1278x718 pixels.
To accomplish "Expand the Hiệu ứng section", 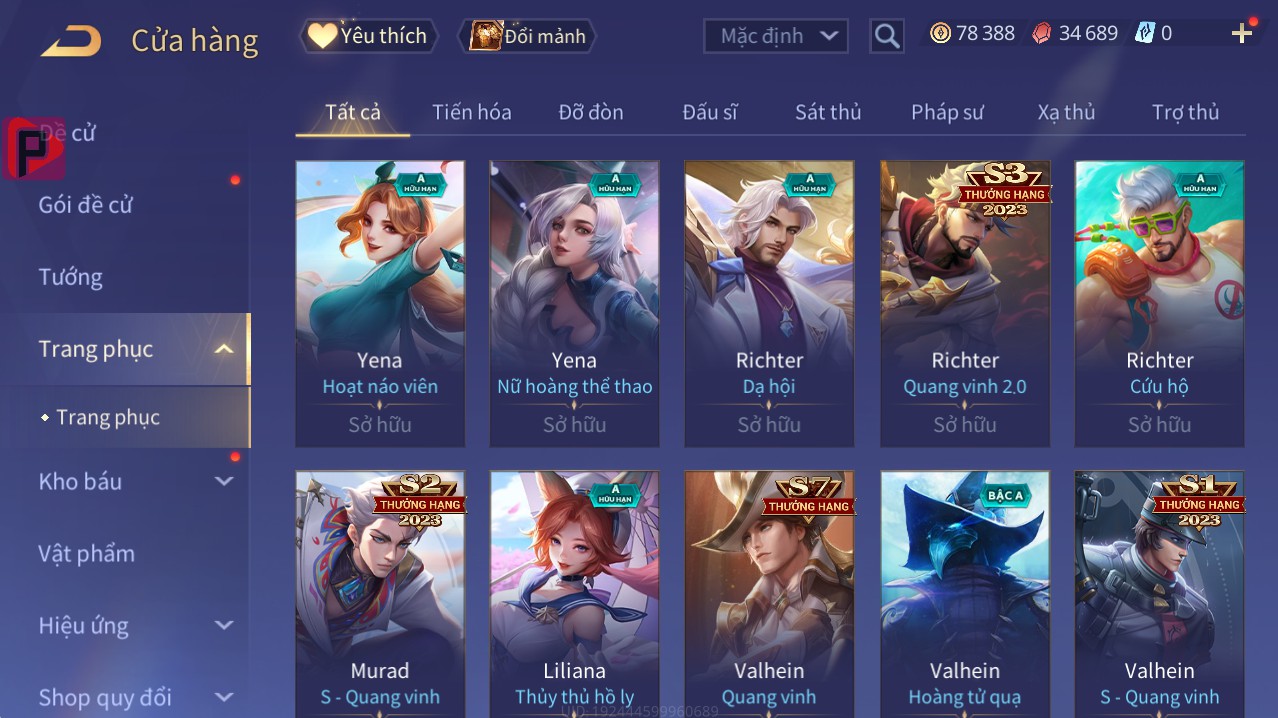I will click(224, 625).
